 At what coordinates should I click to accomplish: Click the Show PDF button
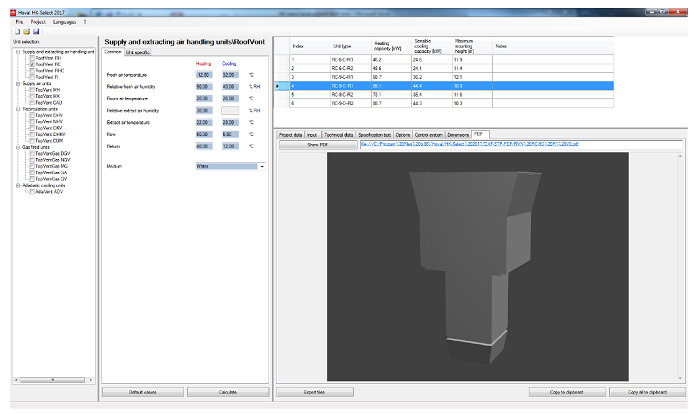pos(316,144)
